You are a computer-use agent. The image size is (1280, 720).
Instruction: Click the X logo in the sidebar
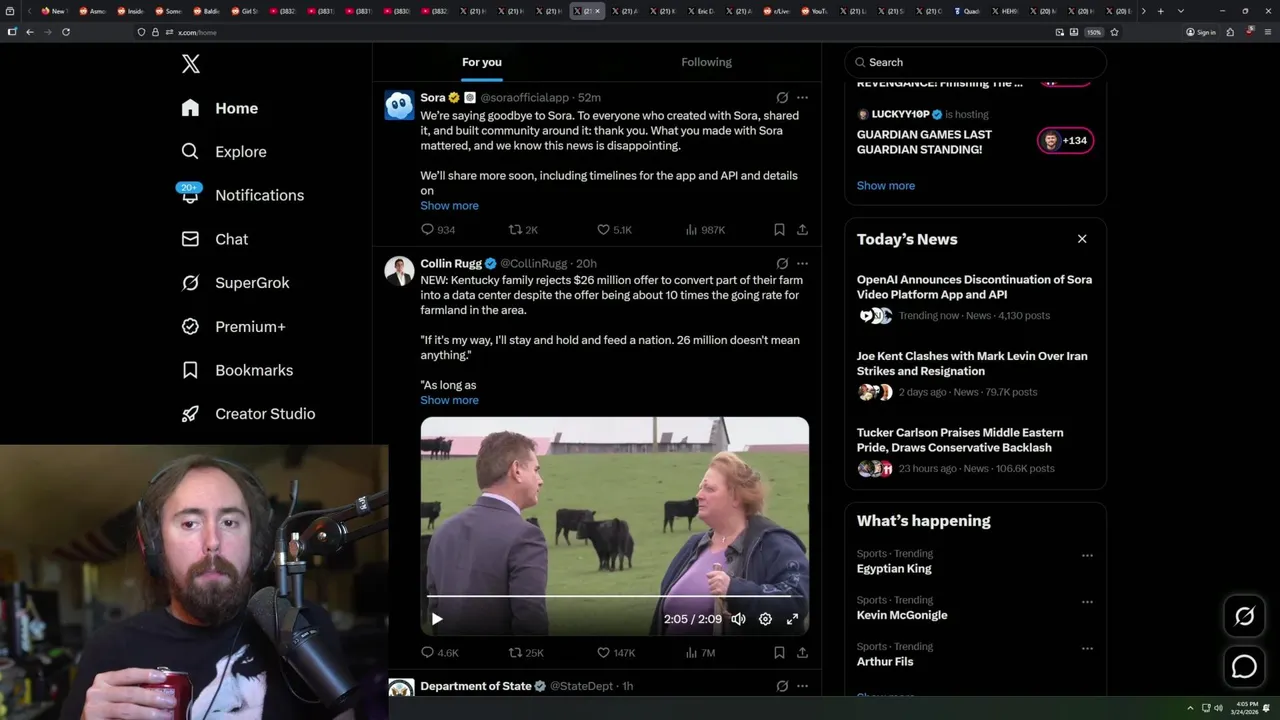point(191,64)
